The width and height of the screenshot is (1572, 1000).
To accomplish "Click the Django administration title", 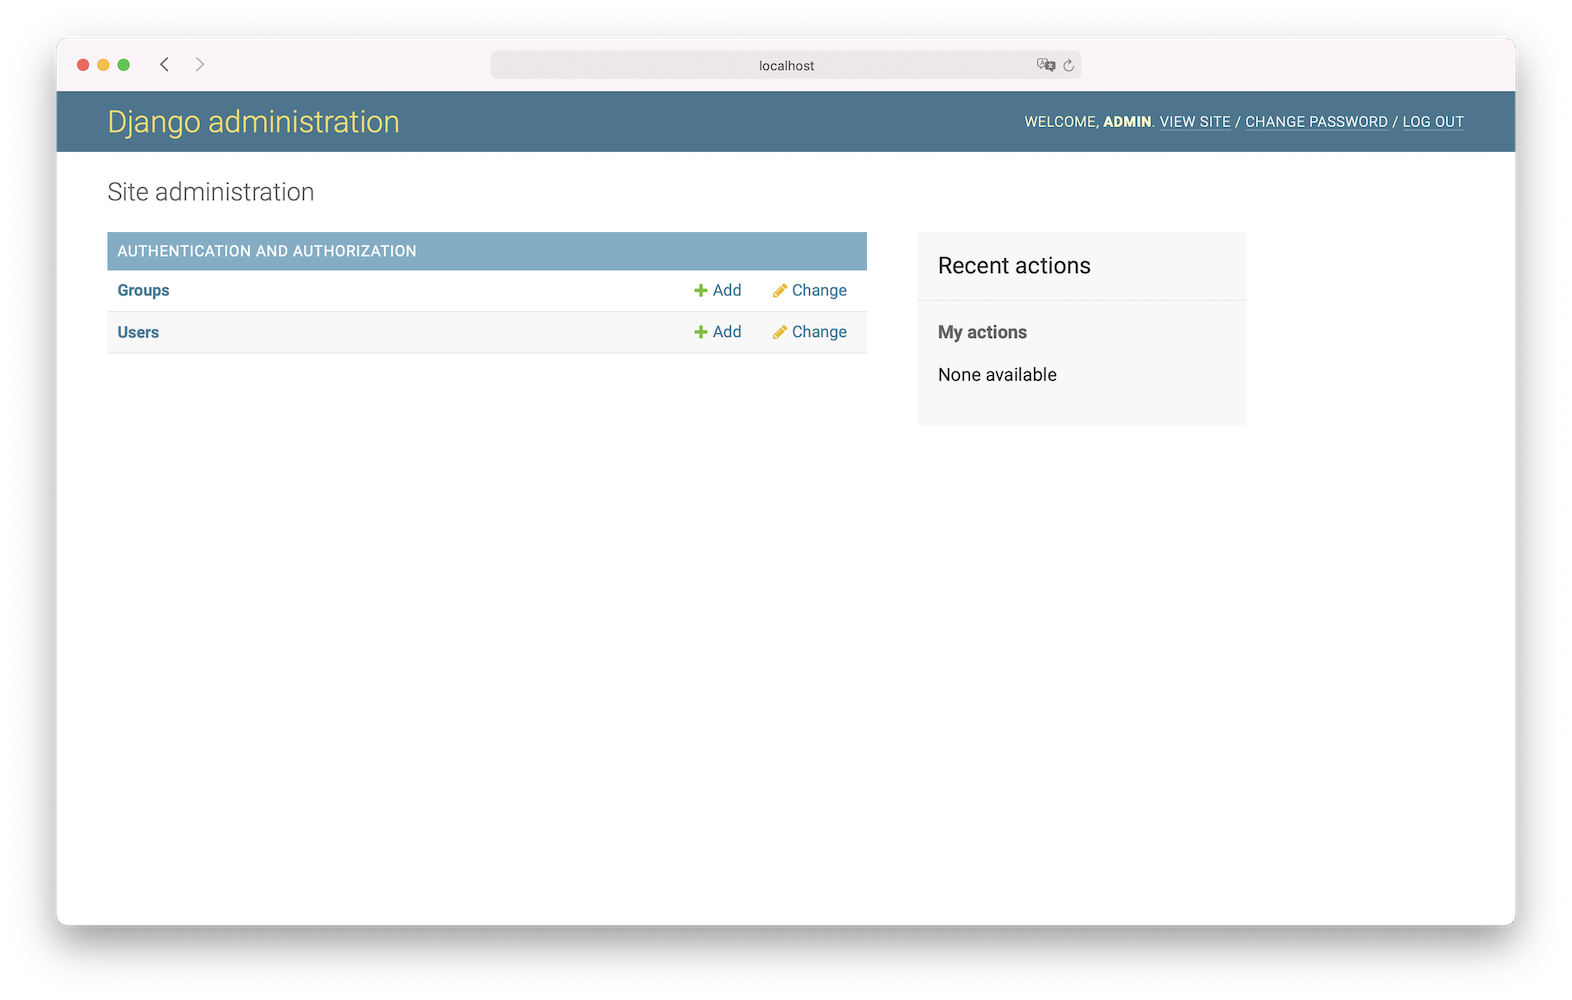I will tap(253, 122).
